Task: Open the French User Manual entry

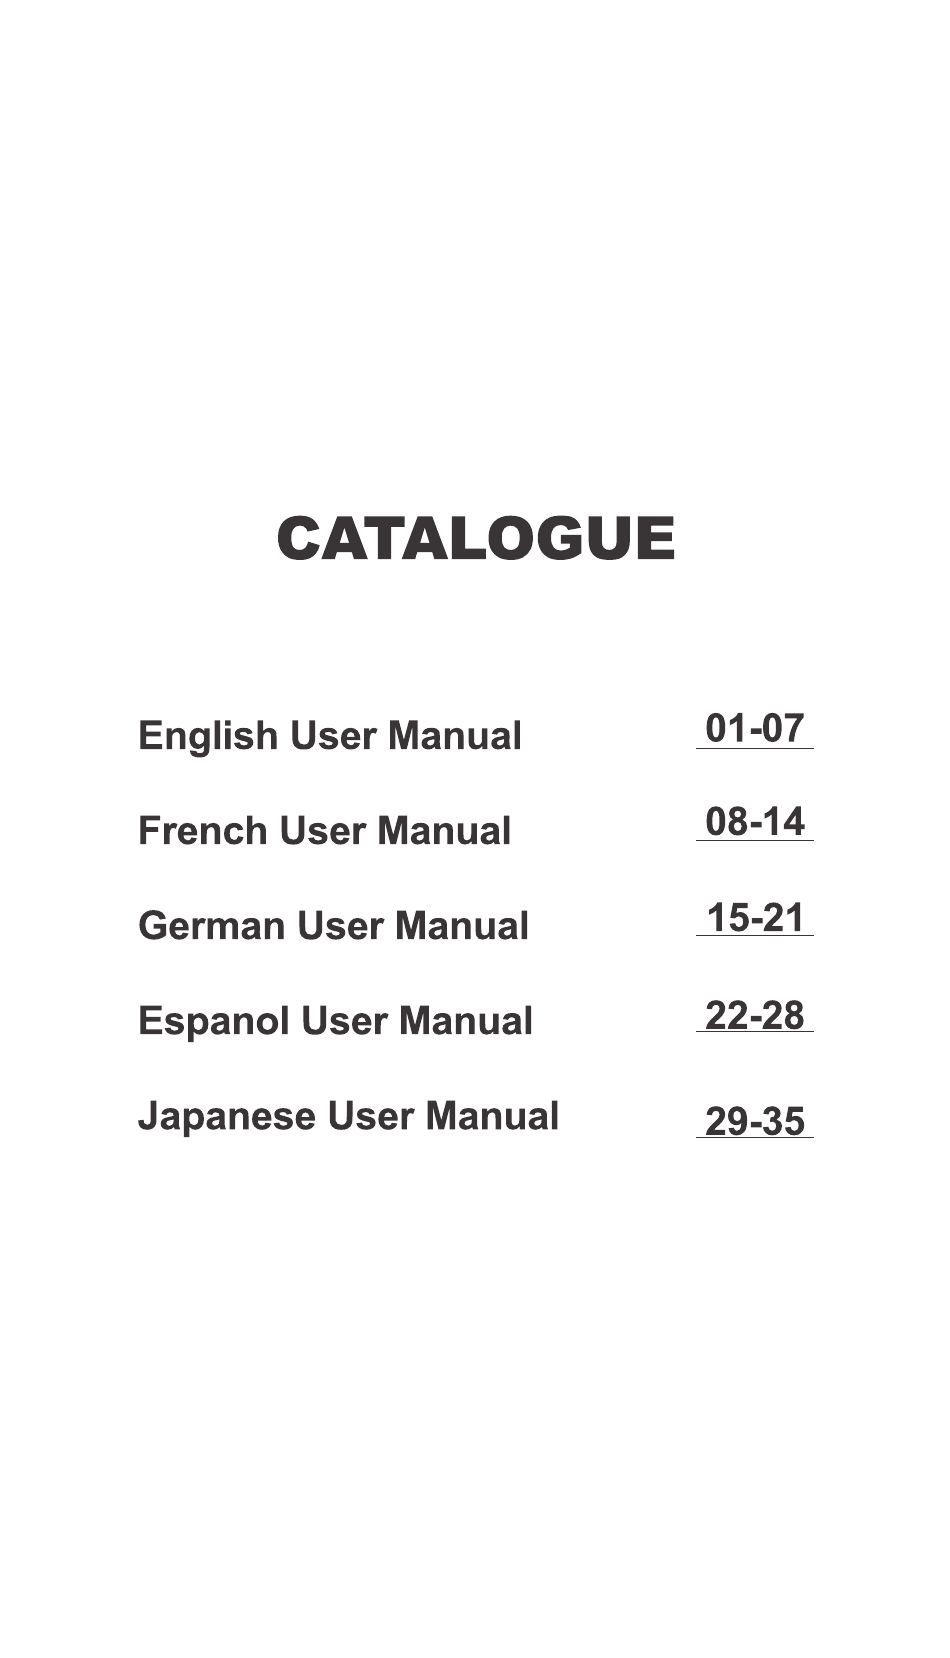Action: [x=325, y=830]
